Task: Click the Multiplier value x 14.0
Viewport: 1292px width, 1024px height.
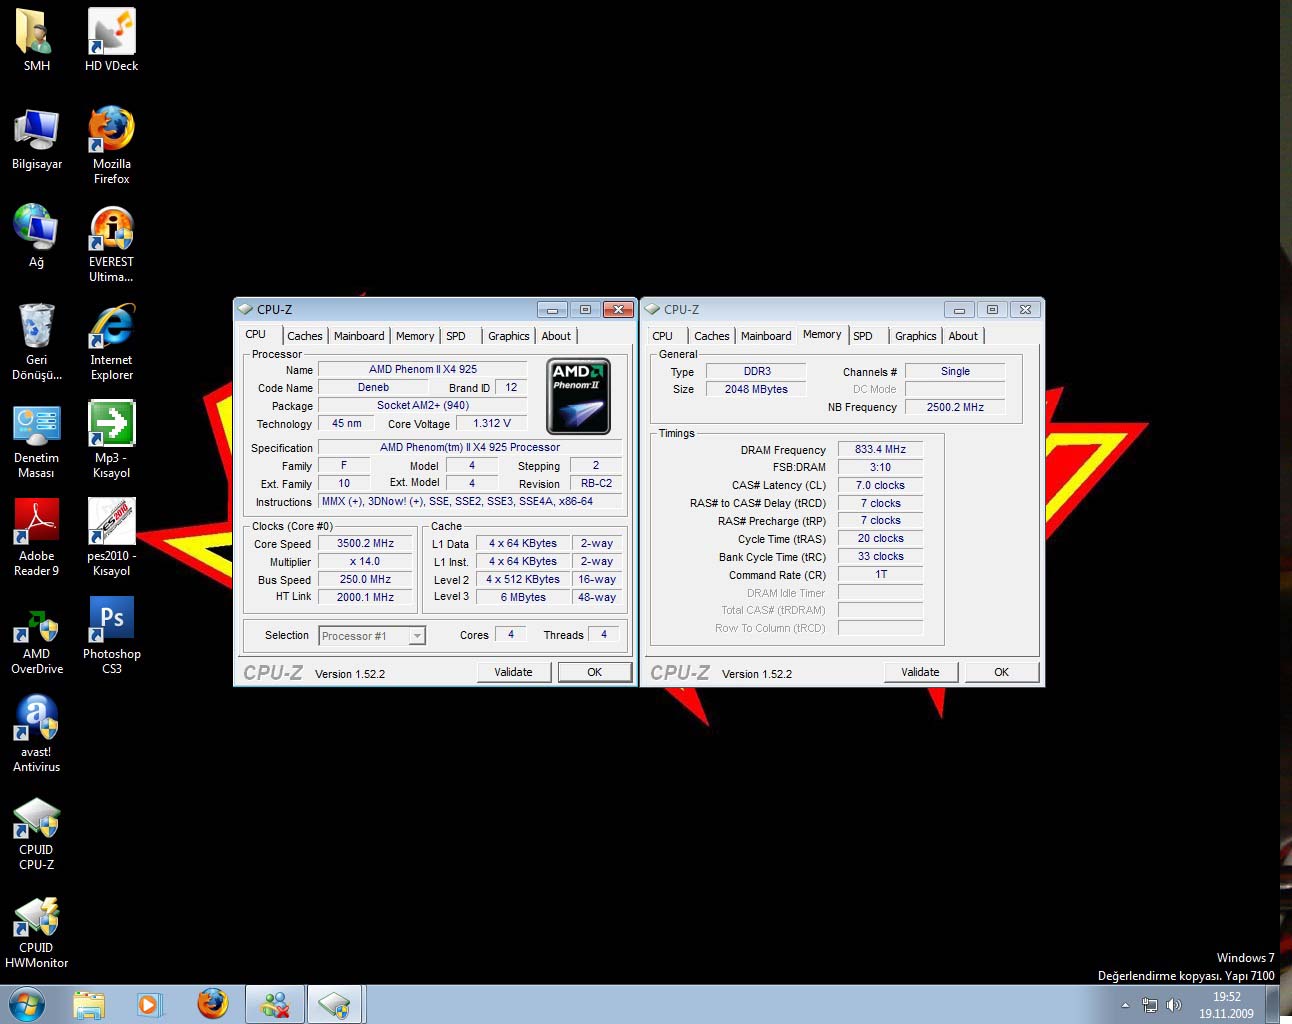Action: 365,562
